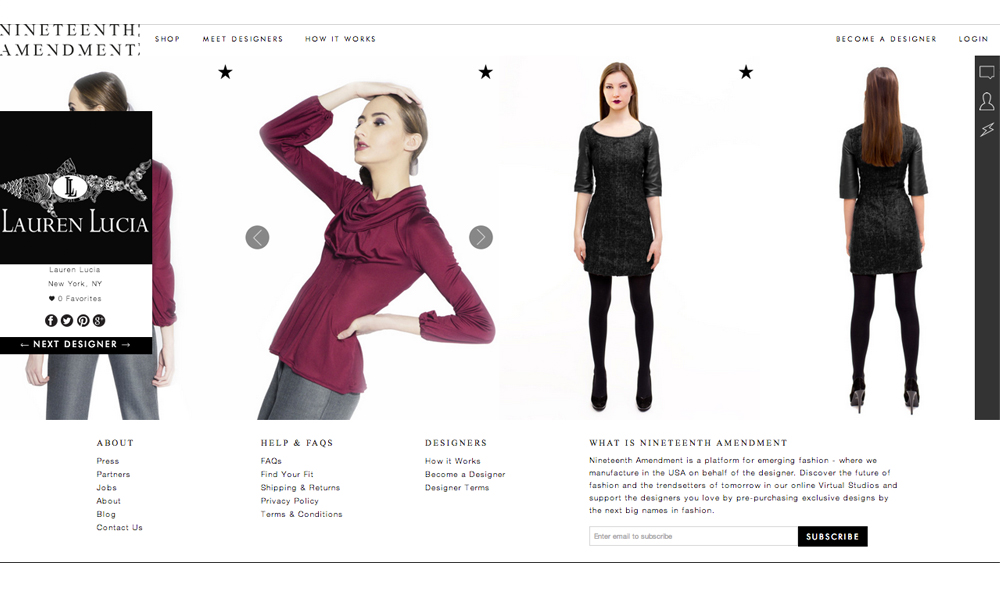The width and height of the screenshot is (1000, 596).
Task: Open Meet Designers in navigation
Action: tap(242, 39)
